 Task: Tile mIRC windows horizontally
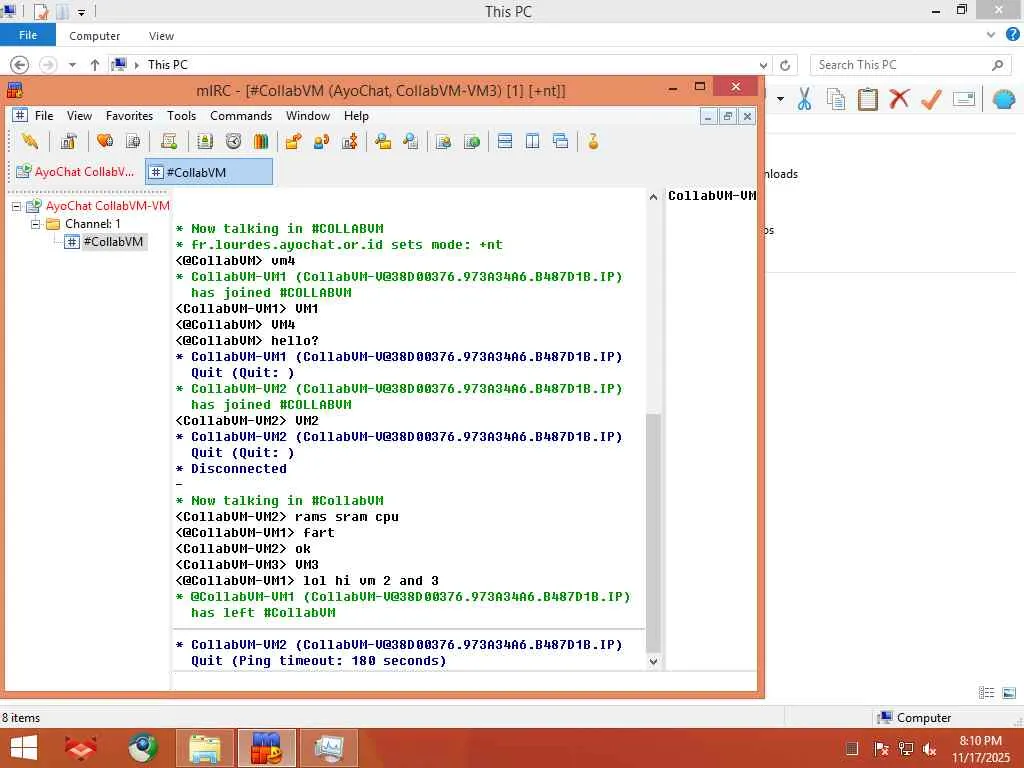pos(505,141)
